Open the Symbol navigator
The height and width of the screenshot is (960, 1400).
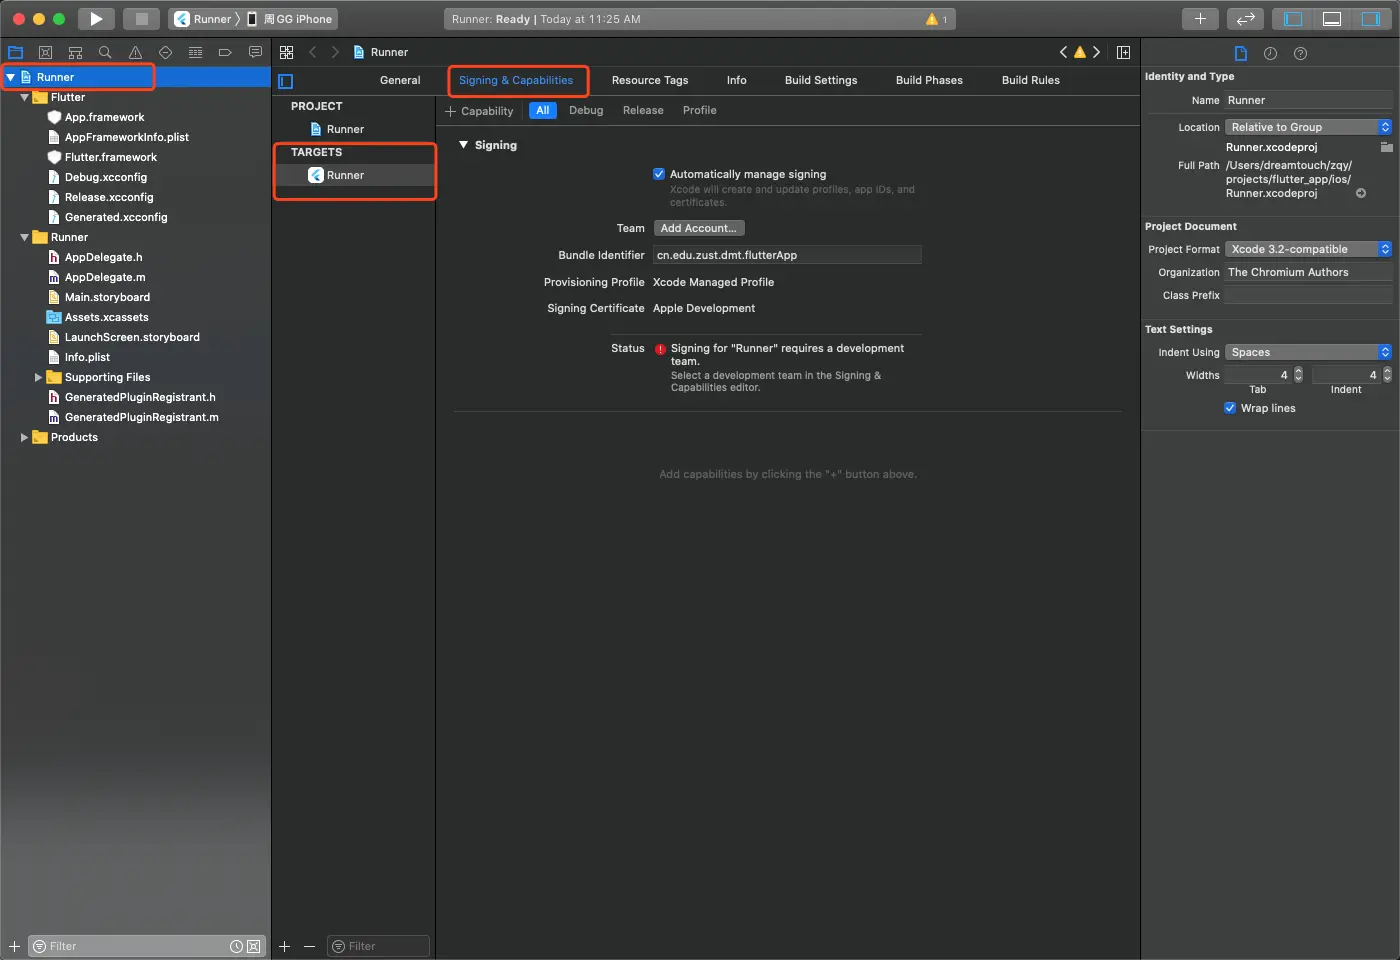tap(75, 52)
